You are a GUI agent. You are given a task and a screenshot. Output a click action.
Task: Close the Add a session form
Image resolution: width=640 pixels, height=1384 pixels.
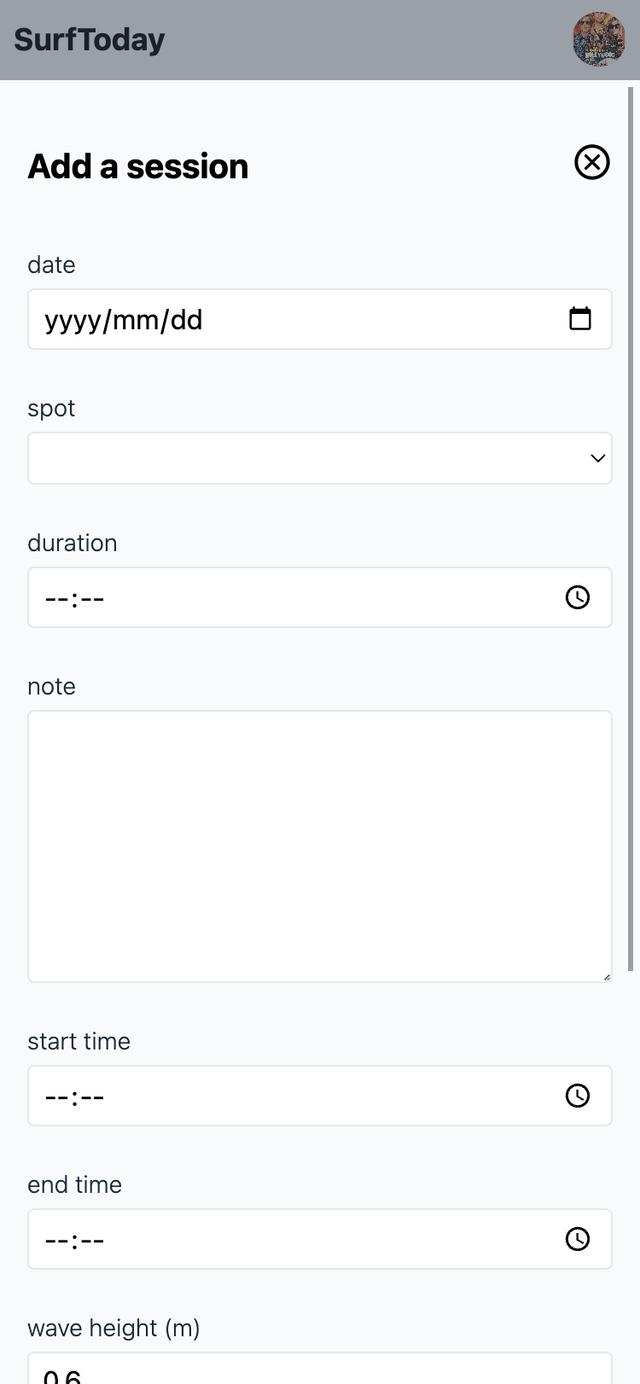[592, 162]
